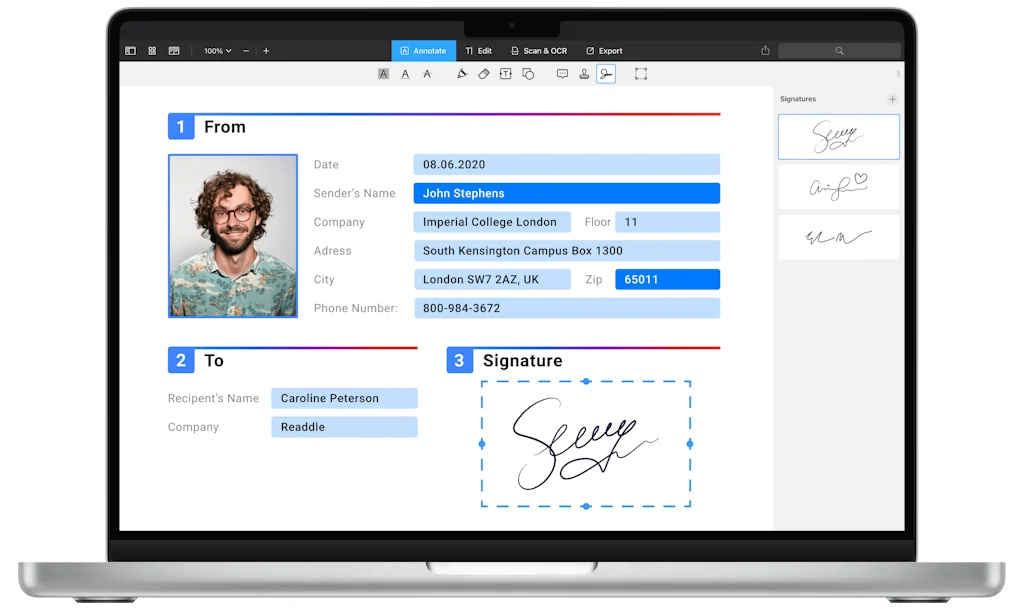Viewport: 1024px width, 609px height.
Task: Open the Scan & OCR tab
Action: coord(539,50)
